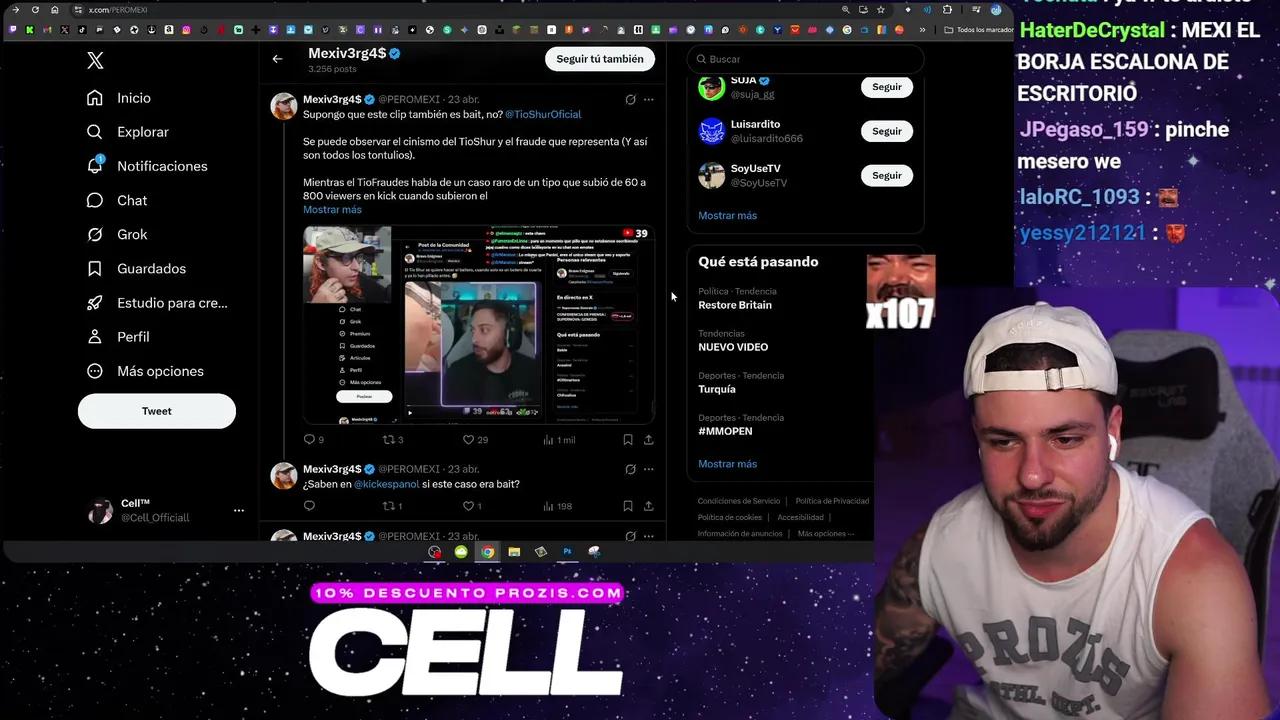Open Información de anuncios footer link
Image resolution: width=1280 pixels, height=720 pixels.
point(740,534)
